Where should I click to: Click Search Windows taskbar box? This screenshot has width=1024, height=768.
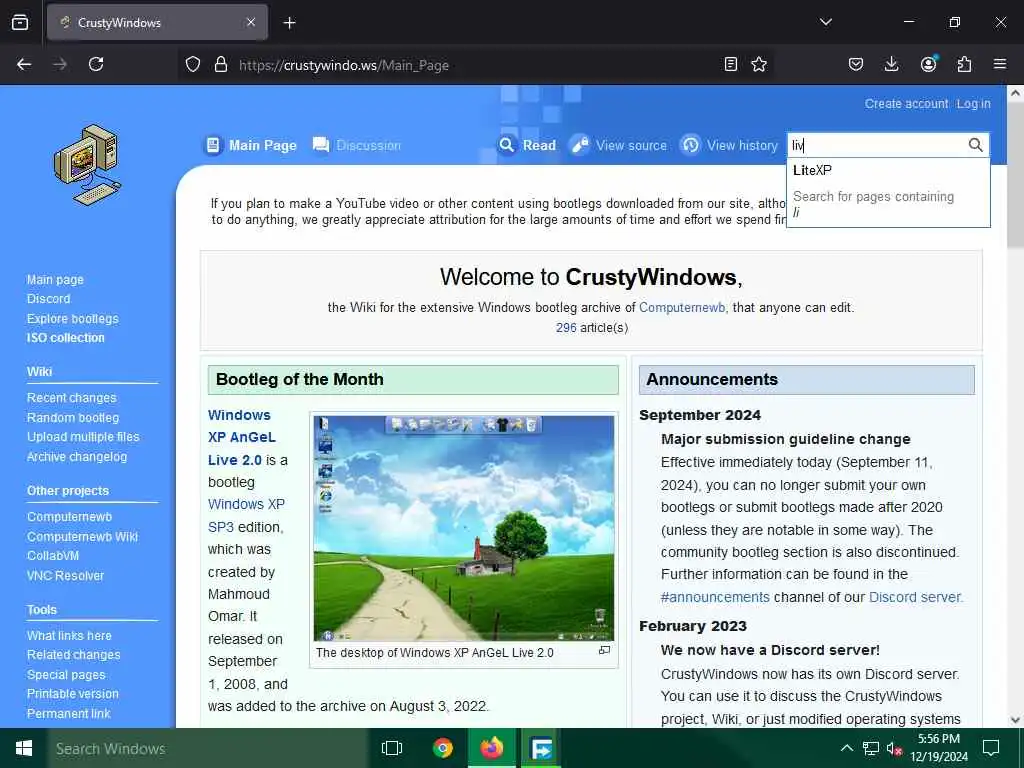click(208, 748)
